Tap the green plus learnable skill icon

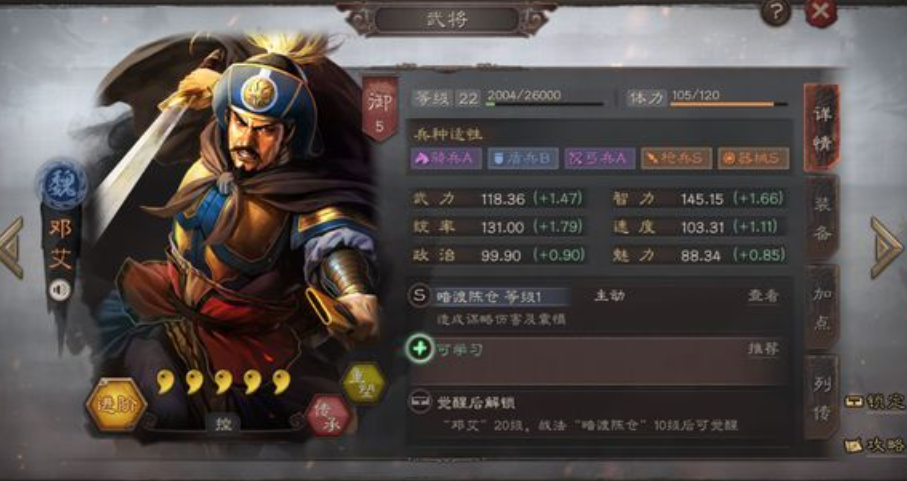[x=420, y=349]
